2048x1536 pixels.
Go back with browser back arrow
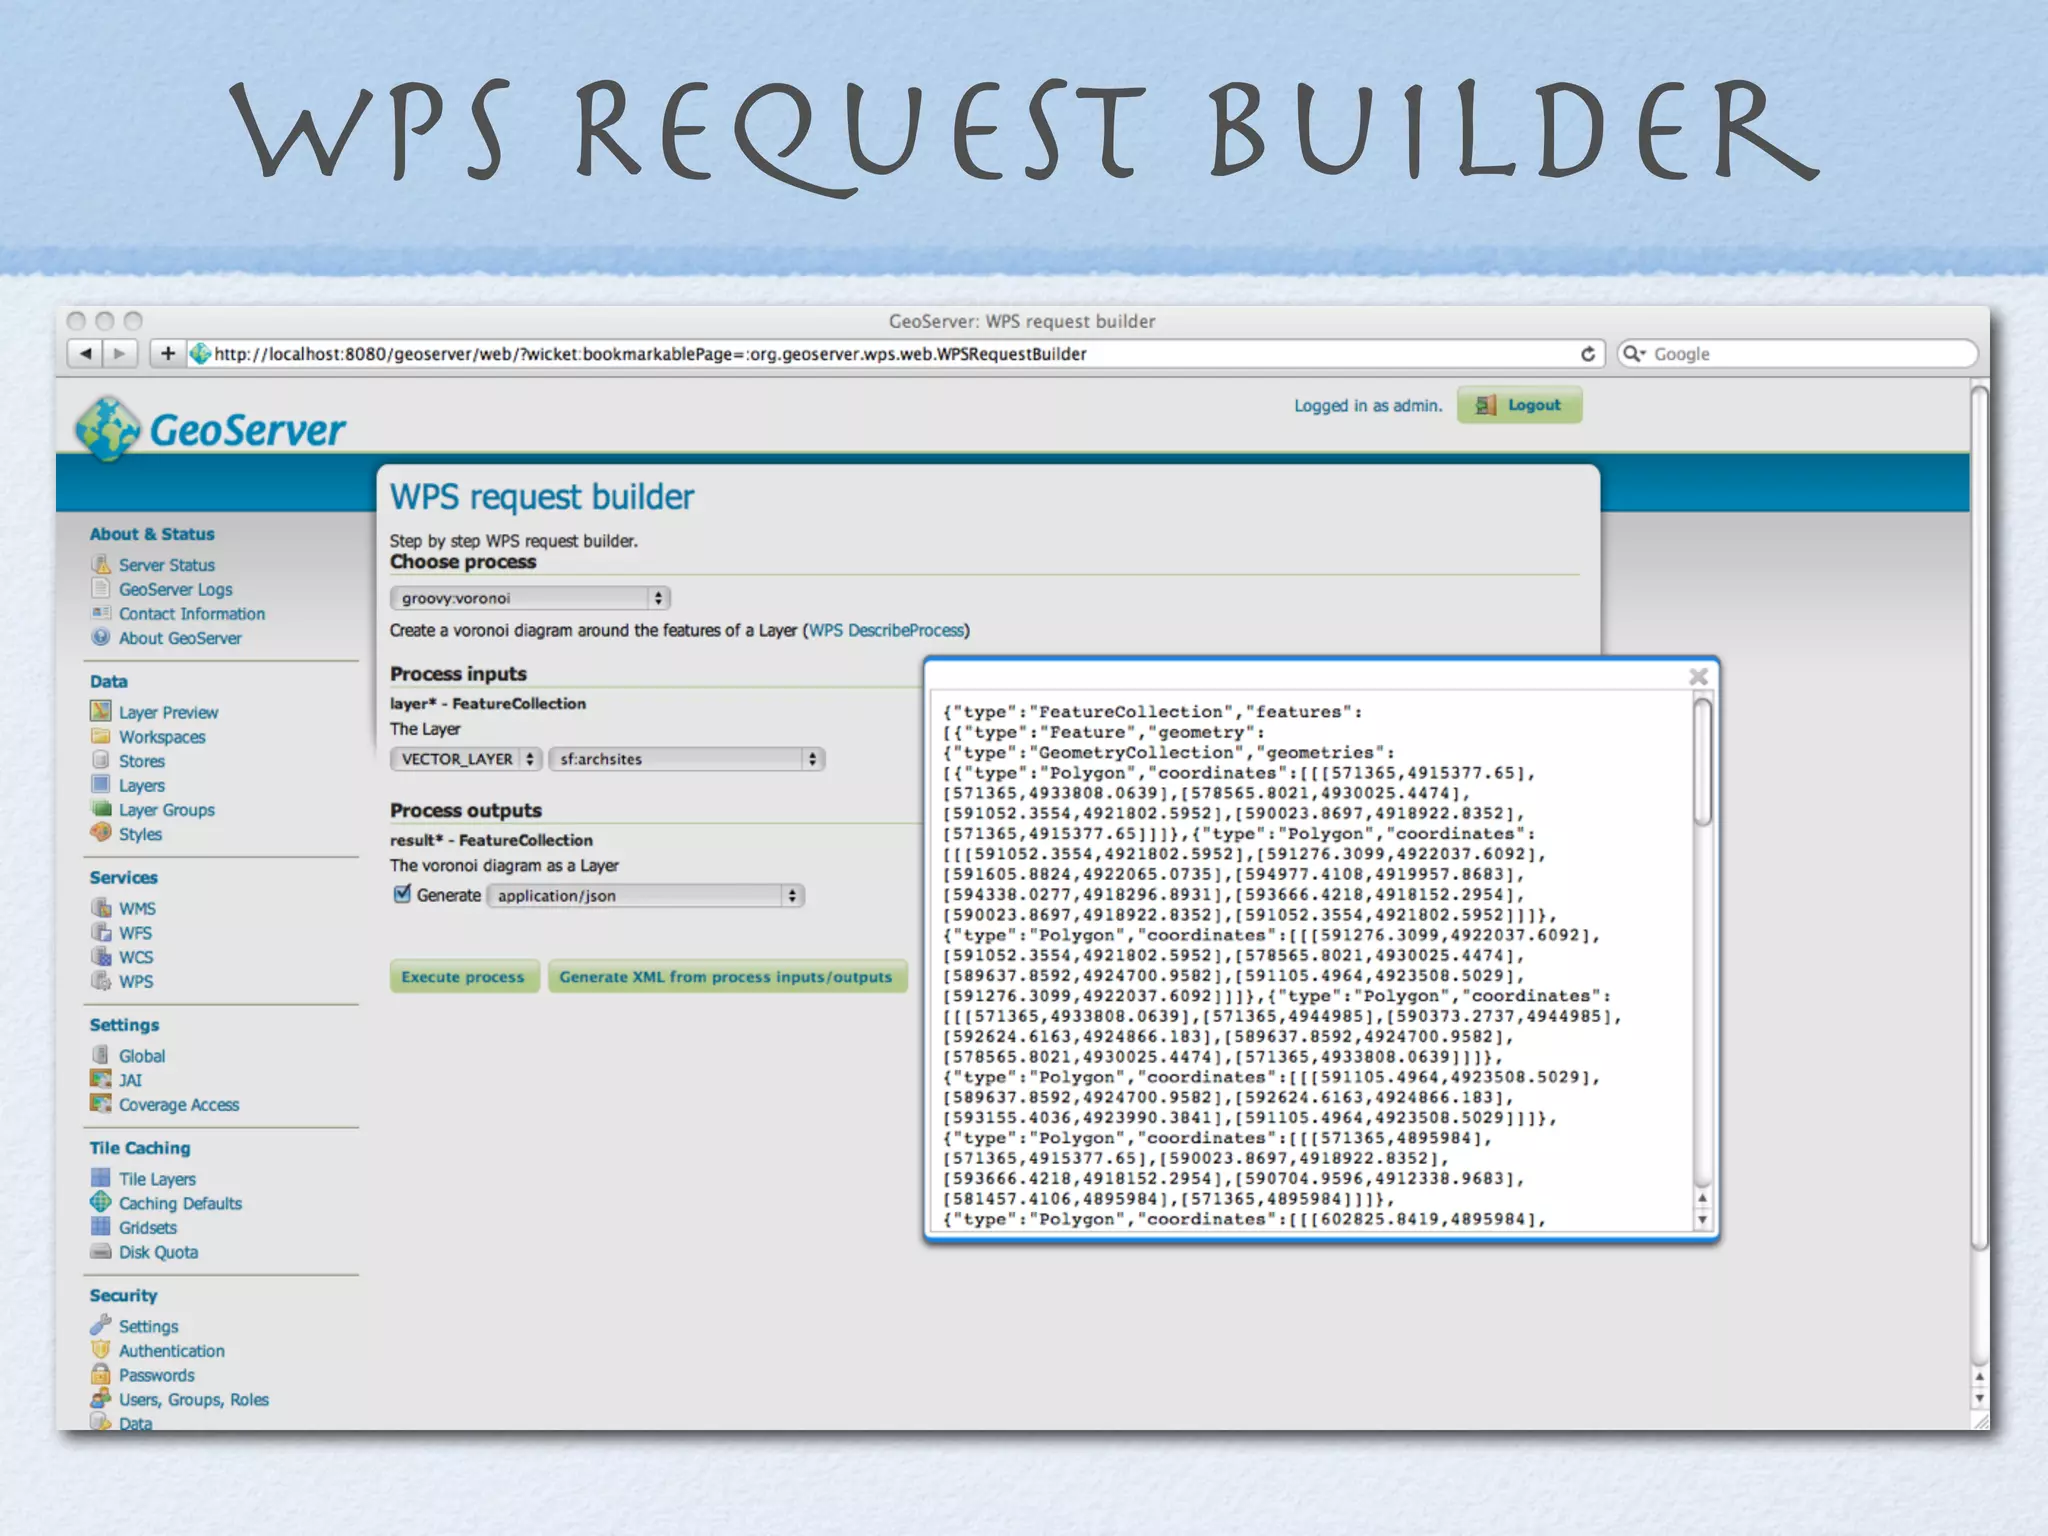86,354
